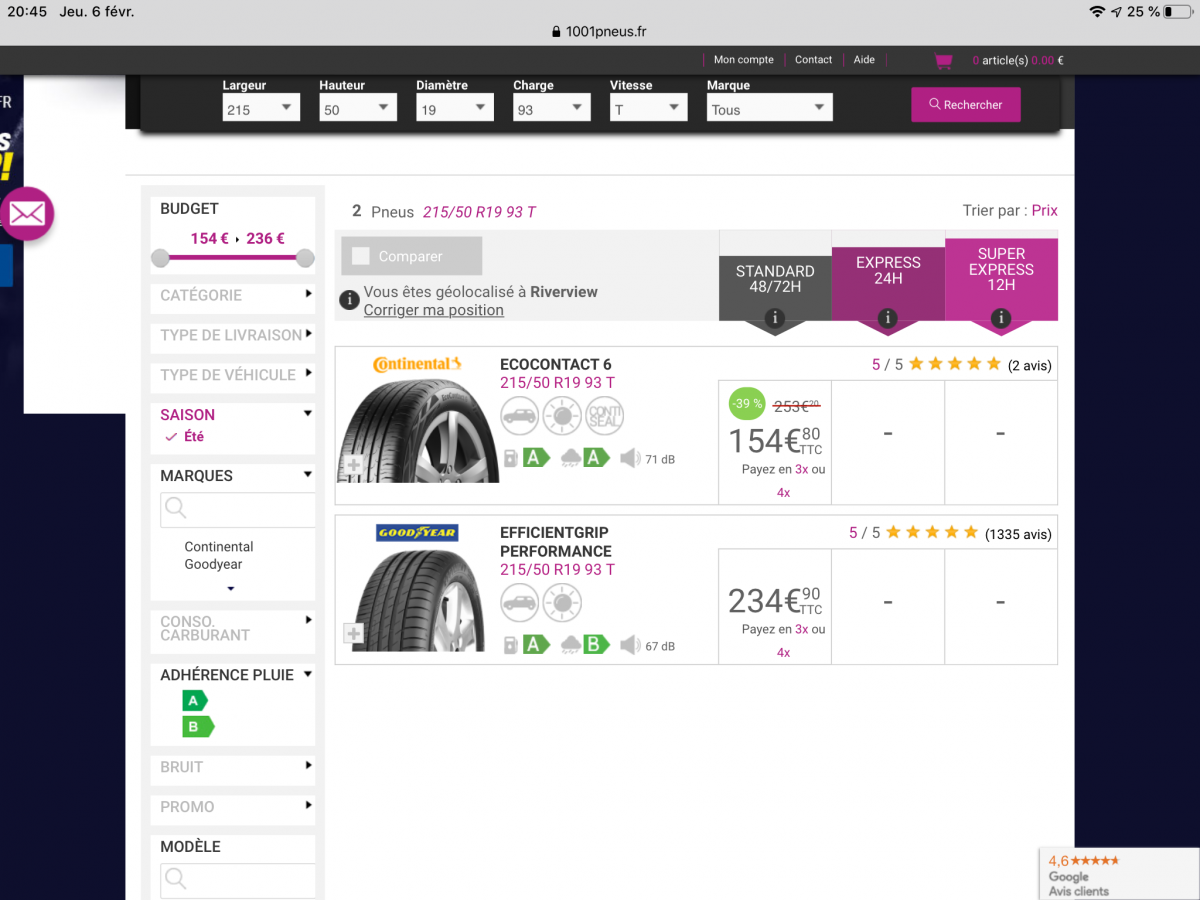Click the geolocation info icon
The height and width of the screenshot is (900, 1200).
(x=349, y=299)
